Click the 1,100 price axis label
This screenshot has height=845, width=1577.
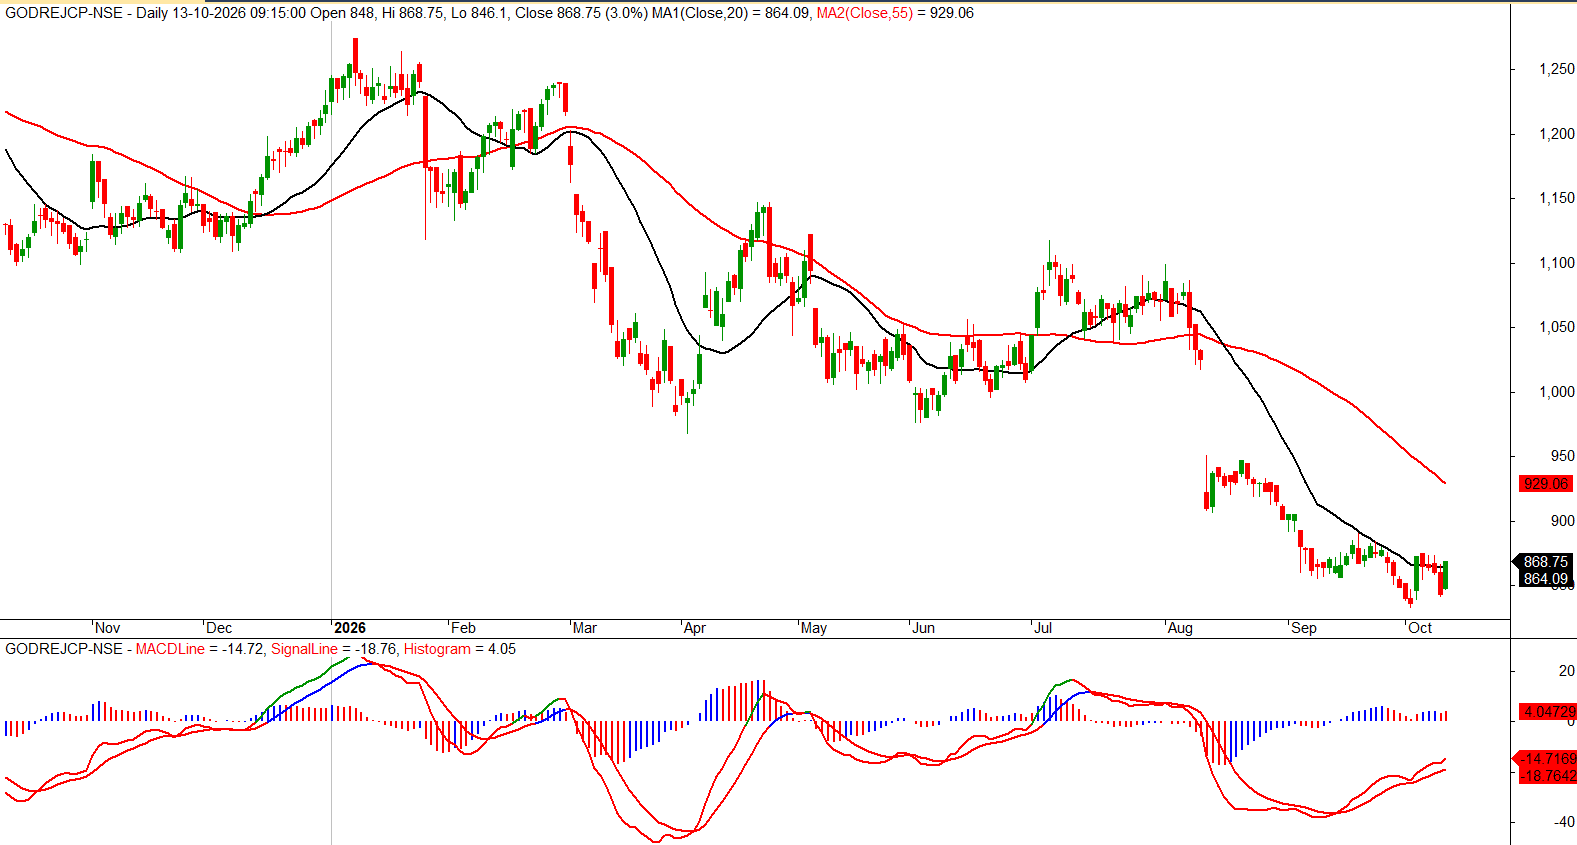pyautogui.click(x=1557, y=263)
